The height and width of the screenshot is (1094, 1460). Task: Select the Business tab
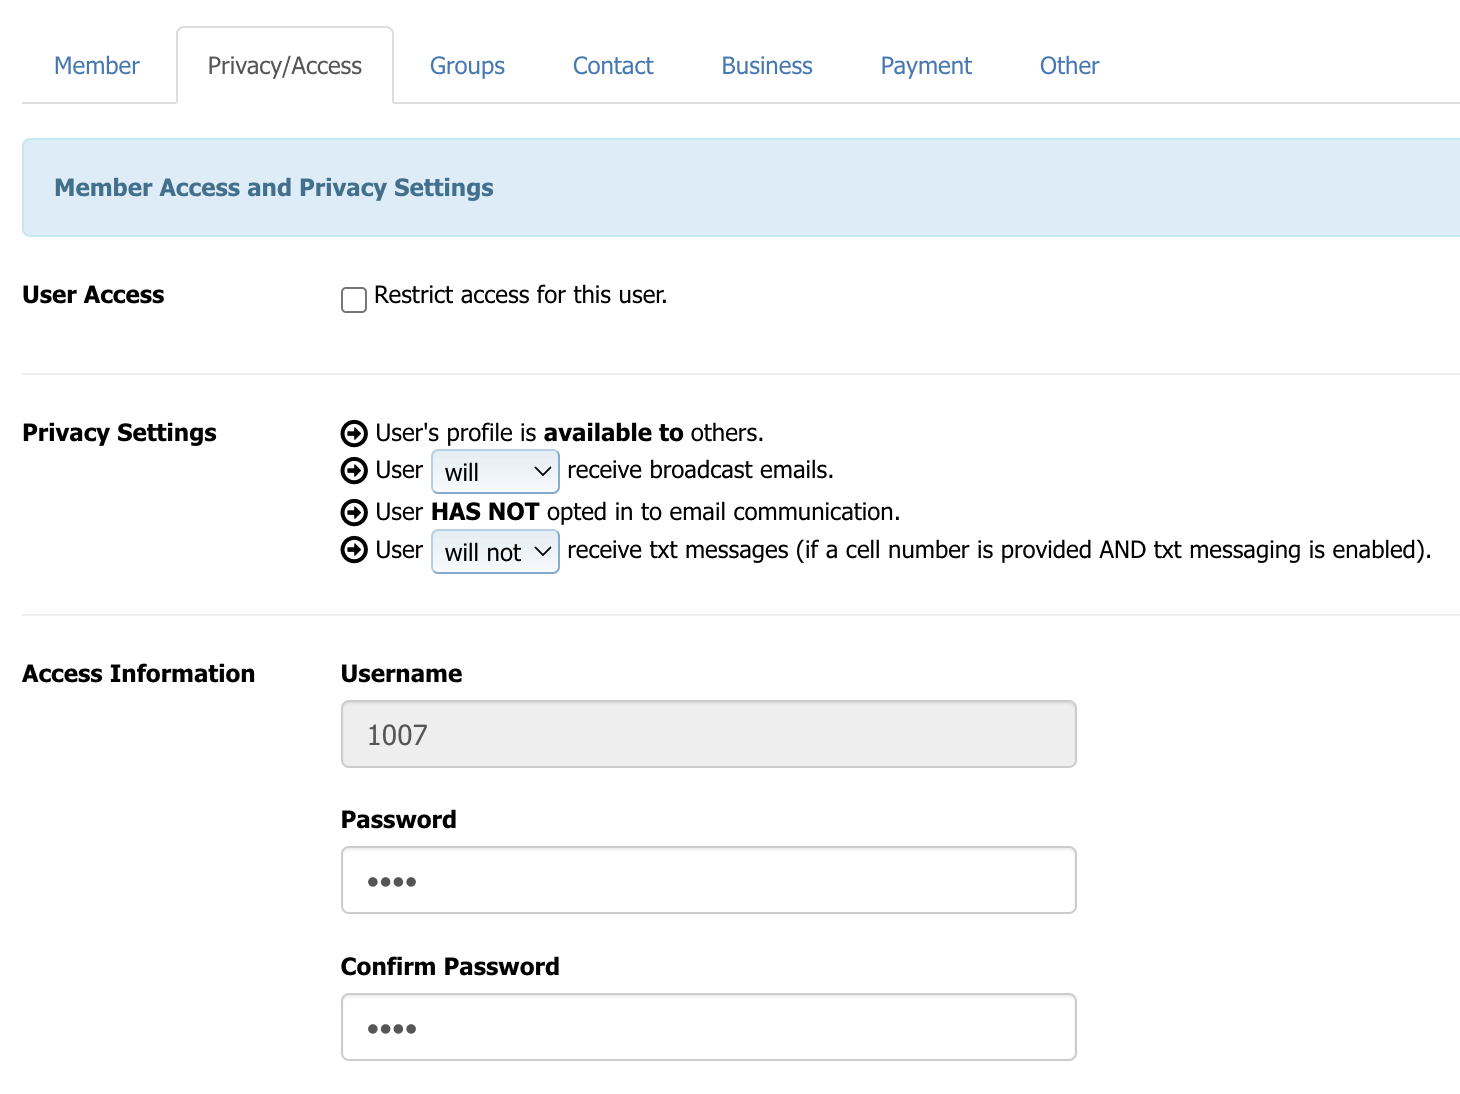767,66
